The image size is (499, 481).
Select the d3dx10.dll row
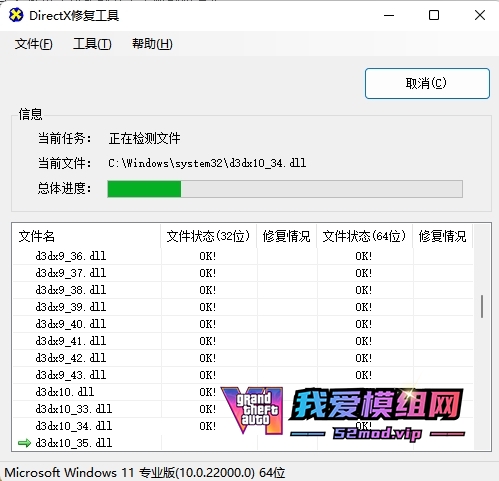point(243,392)
